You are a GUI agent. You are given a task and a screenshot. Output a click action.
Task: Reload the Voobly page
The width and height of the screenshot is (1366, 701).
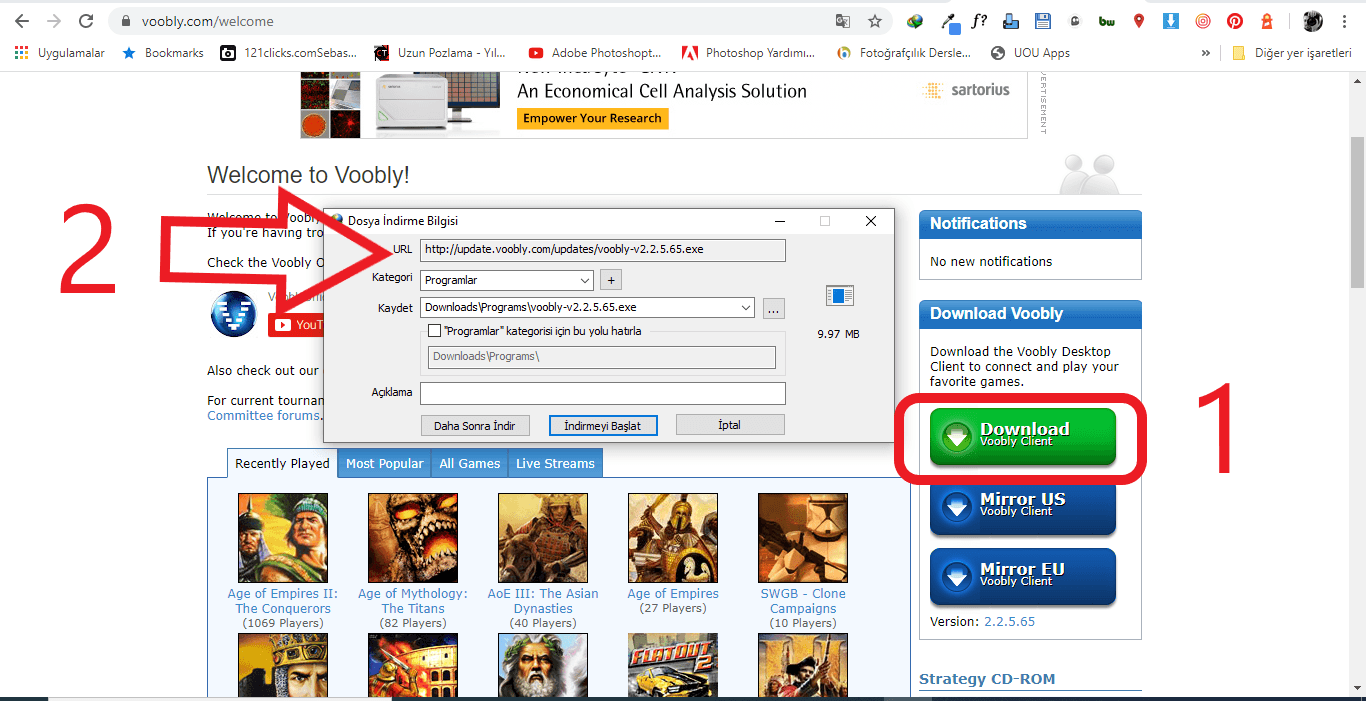86,21
